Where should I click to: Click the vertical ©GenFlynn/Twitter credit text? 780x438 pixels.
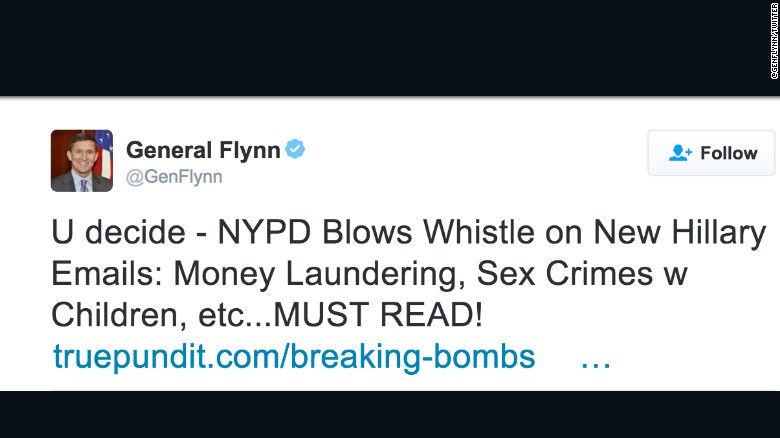[x=771, y=48]
